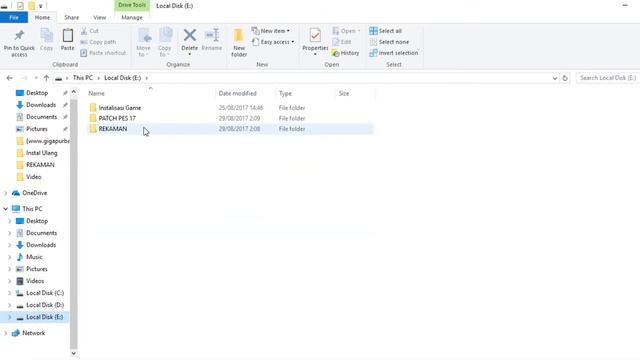
Task: Open Easy access dropdown
Action: [273, 42]
